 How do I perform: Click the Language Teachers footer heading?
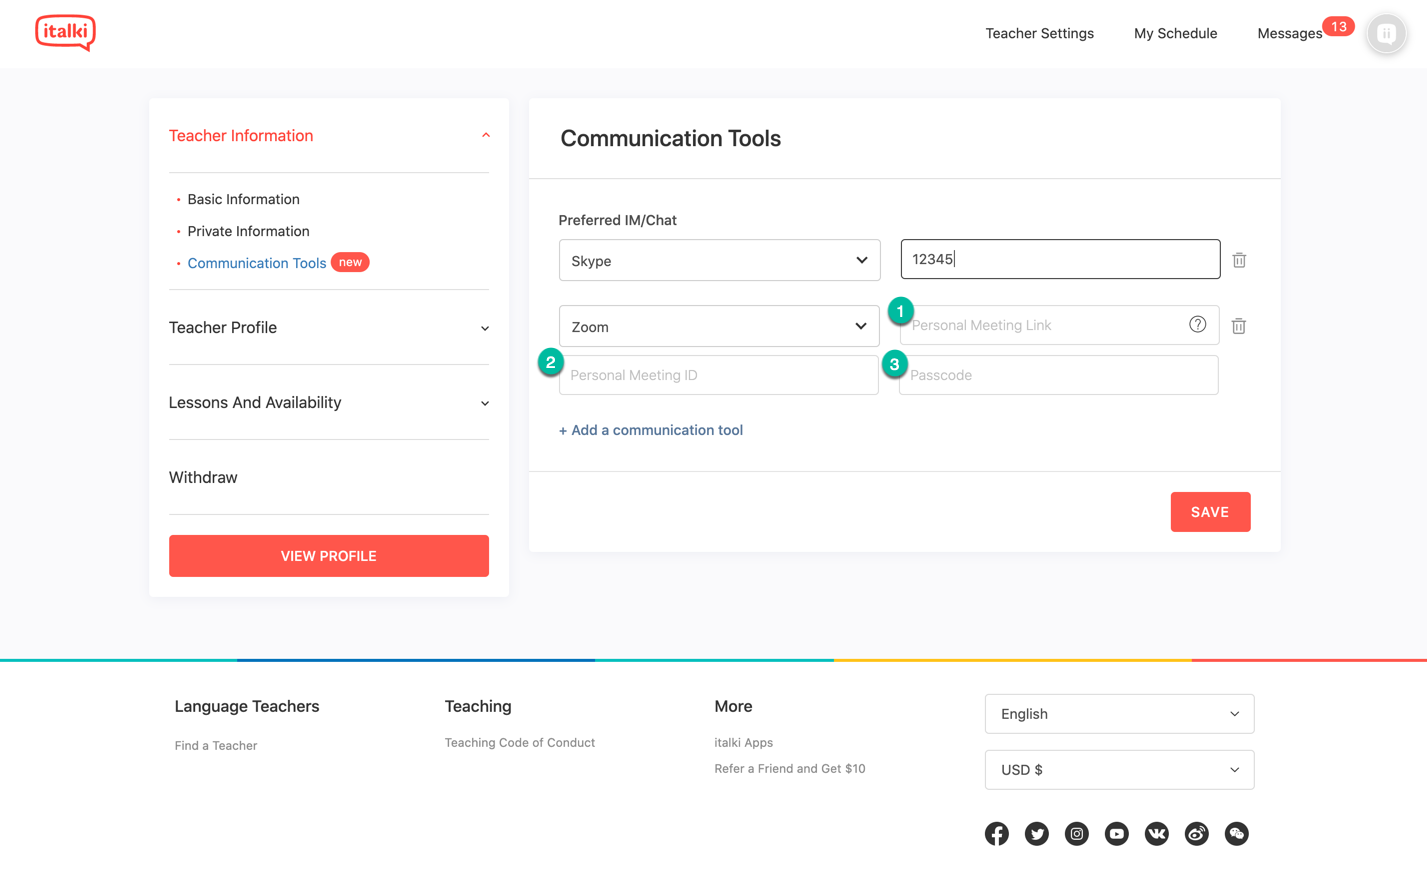(x=246, y=706)
